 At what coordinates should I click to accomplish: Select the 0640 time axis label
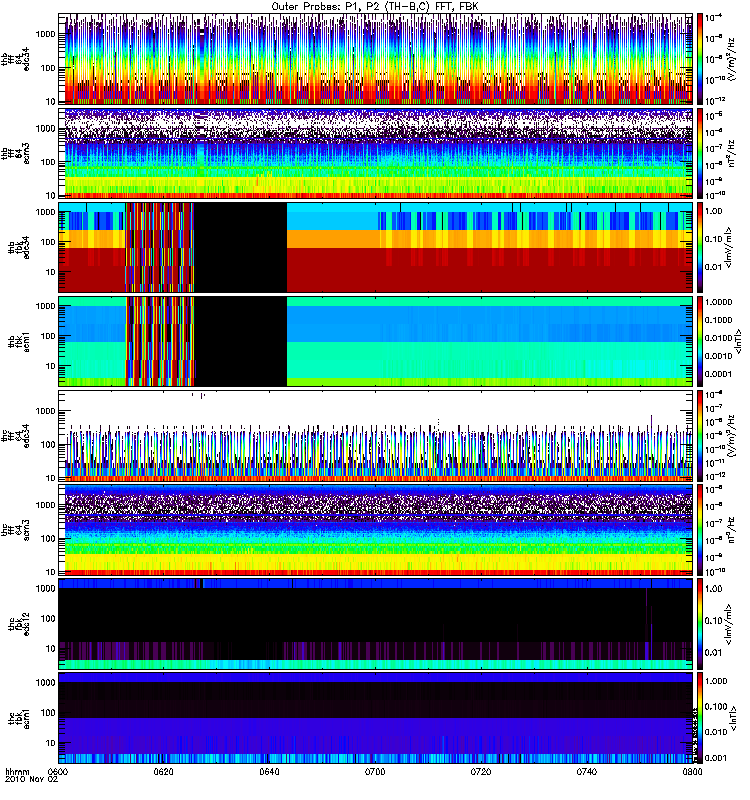coord(269,771)
